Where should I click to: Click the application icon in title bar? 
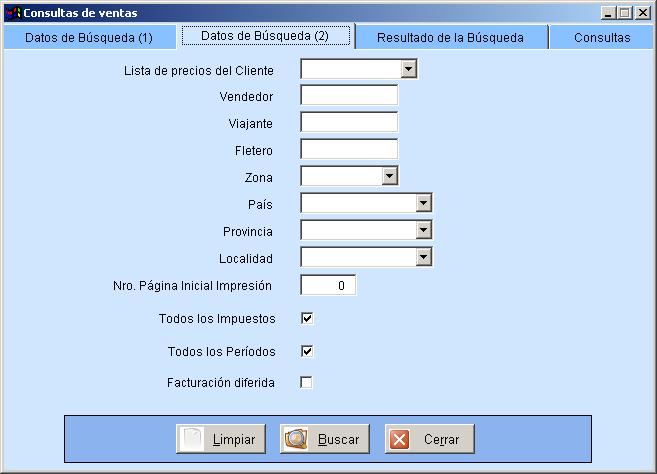[13, 13]
